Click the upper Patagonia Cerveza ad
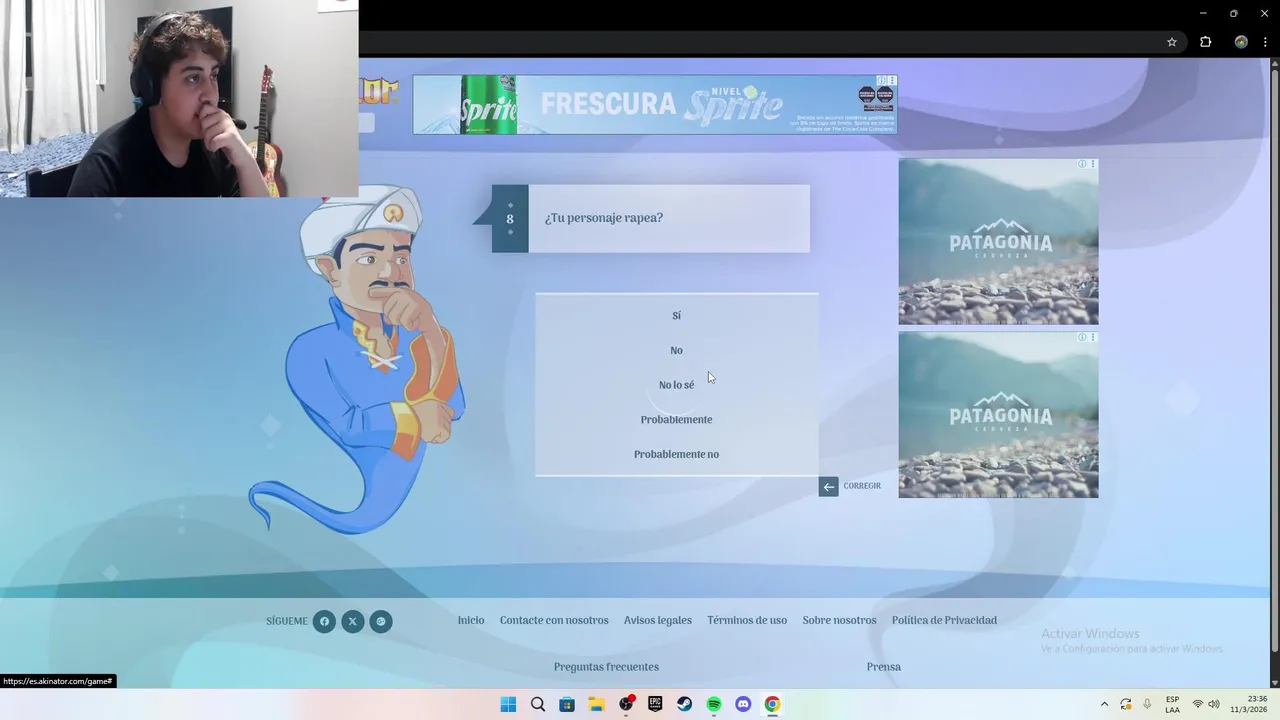 coord(998,241)
